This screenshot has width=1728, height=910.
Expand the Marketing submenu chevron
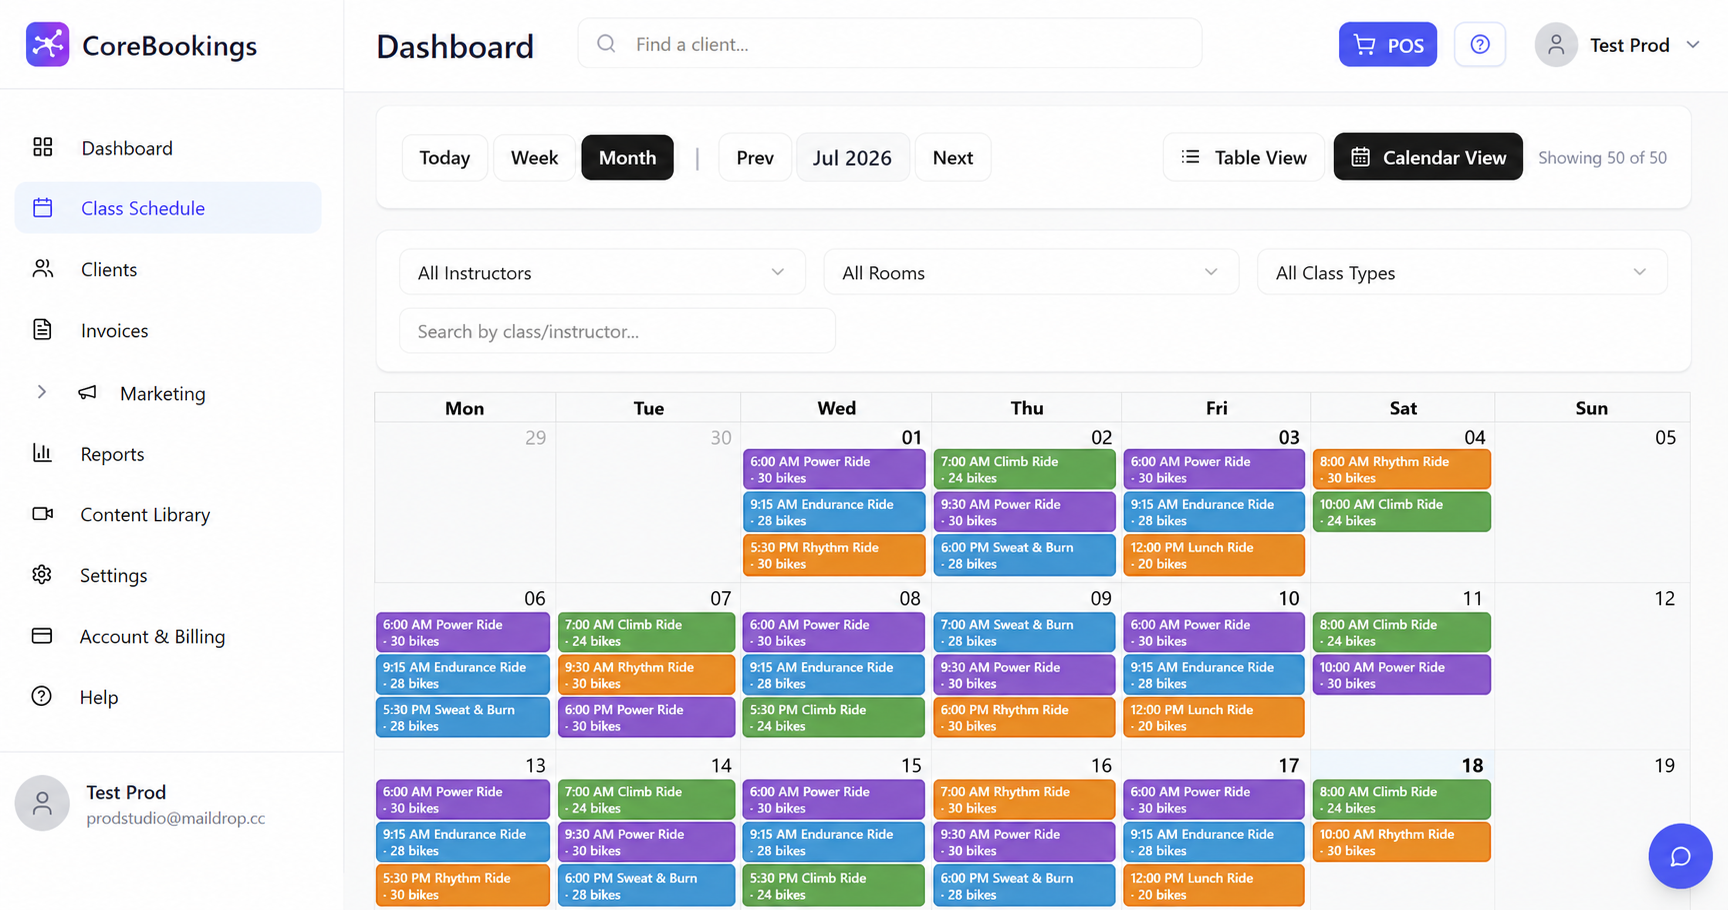pos(41,393)
